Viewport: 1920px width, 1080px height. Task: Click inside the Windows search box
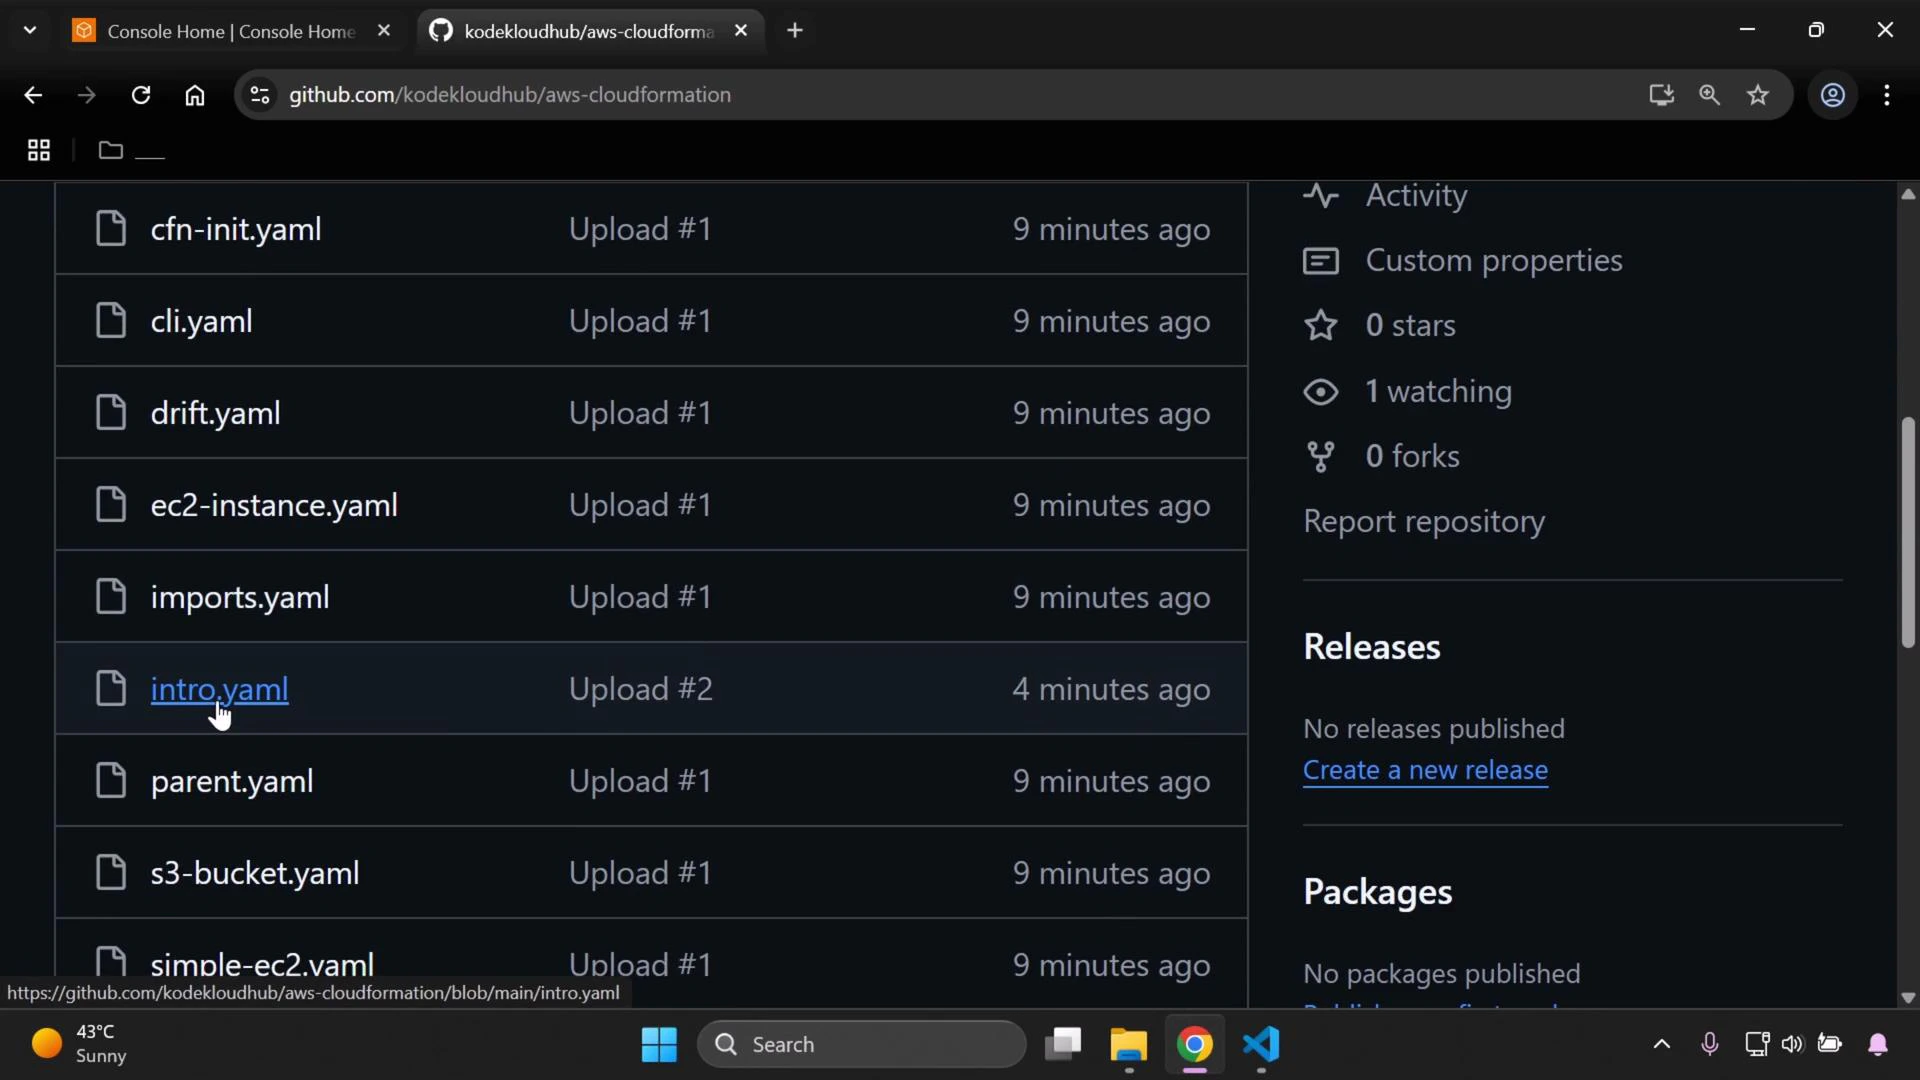860,1044
